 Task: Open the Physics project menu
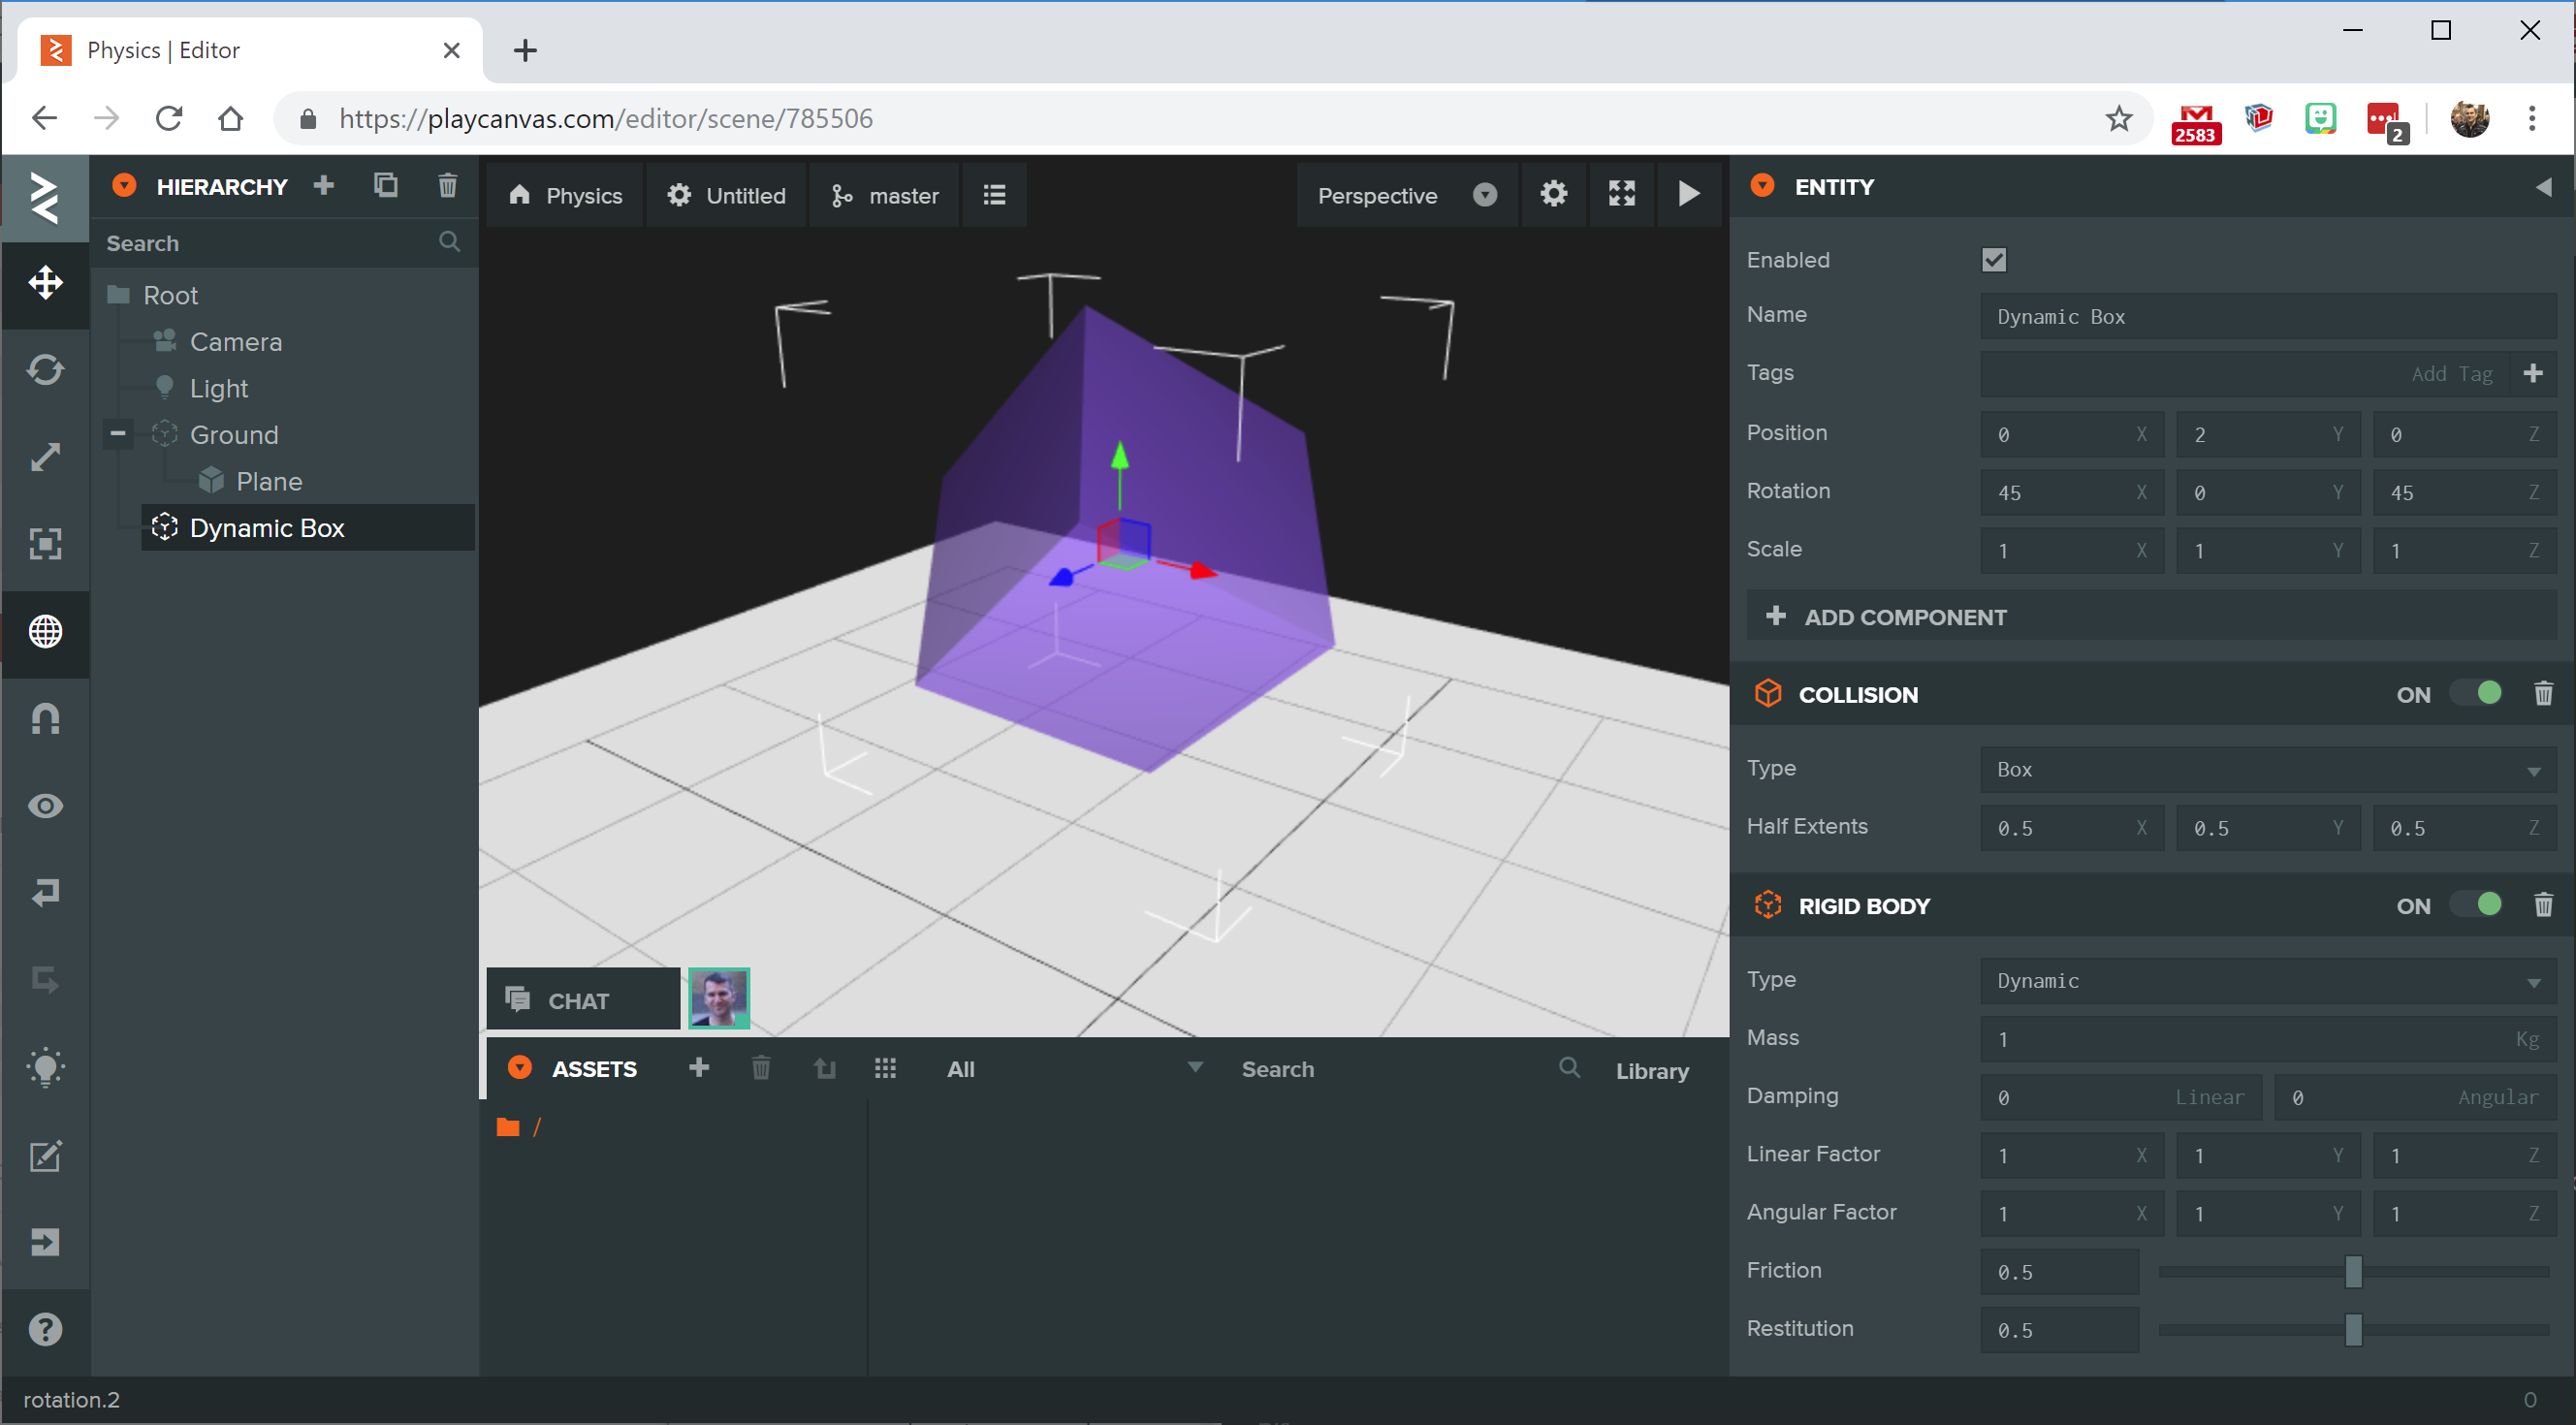tap(566, 196)
